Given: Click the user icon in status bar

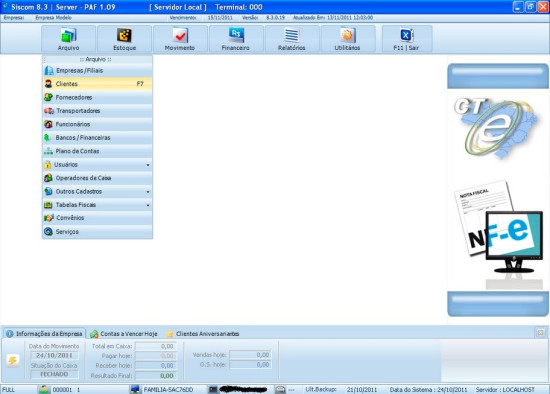Looking at the screenshot, I should 44,389.
